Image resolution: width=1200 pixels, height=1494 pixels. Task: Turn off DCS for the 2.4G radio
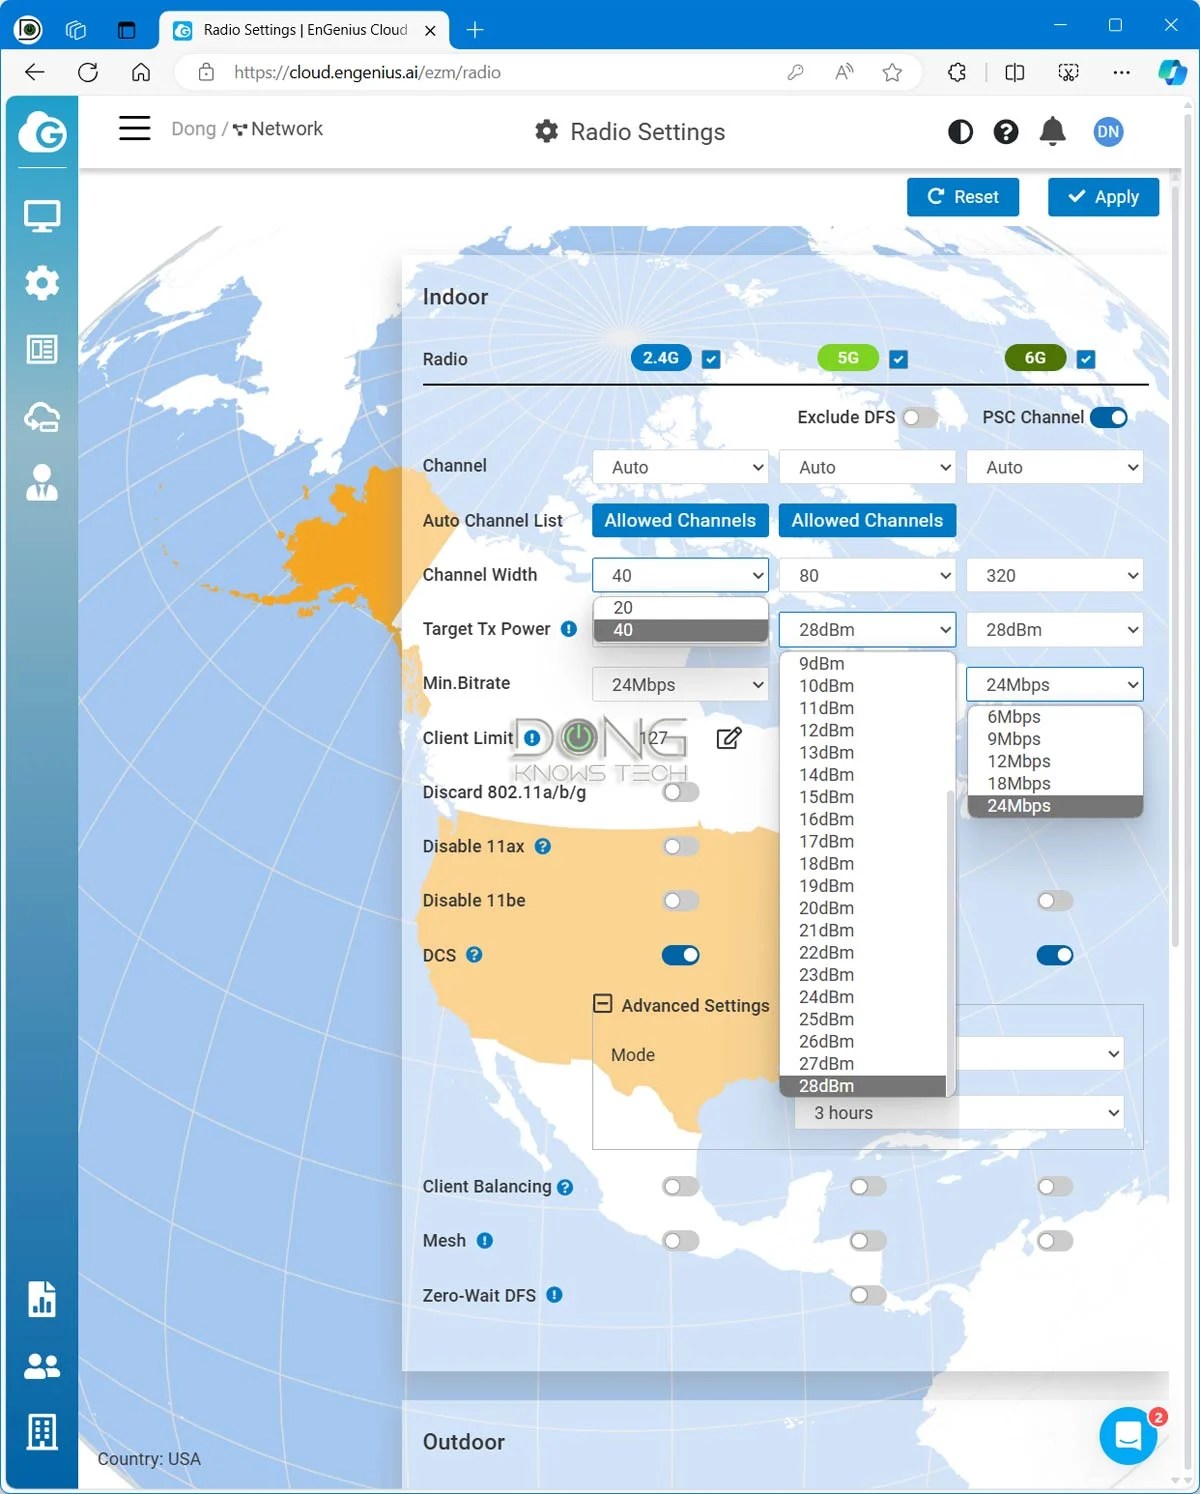point(681,955)
